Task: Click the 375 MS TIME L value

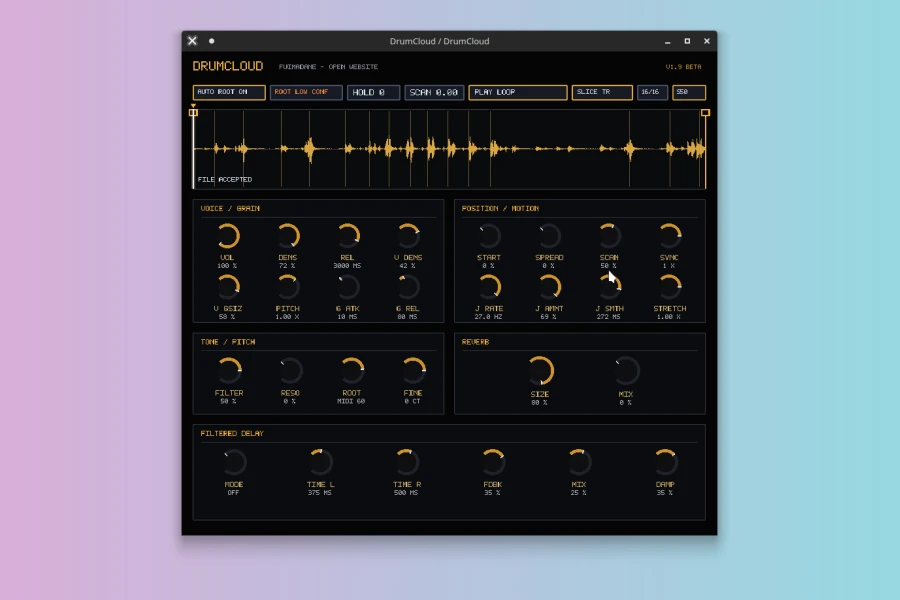Action: (320, 493)
